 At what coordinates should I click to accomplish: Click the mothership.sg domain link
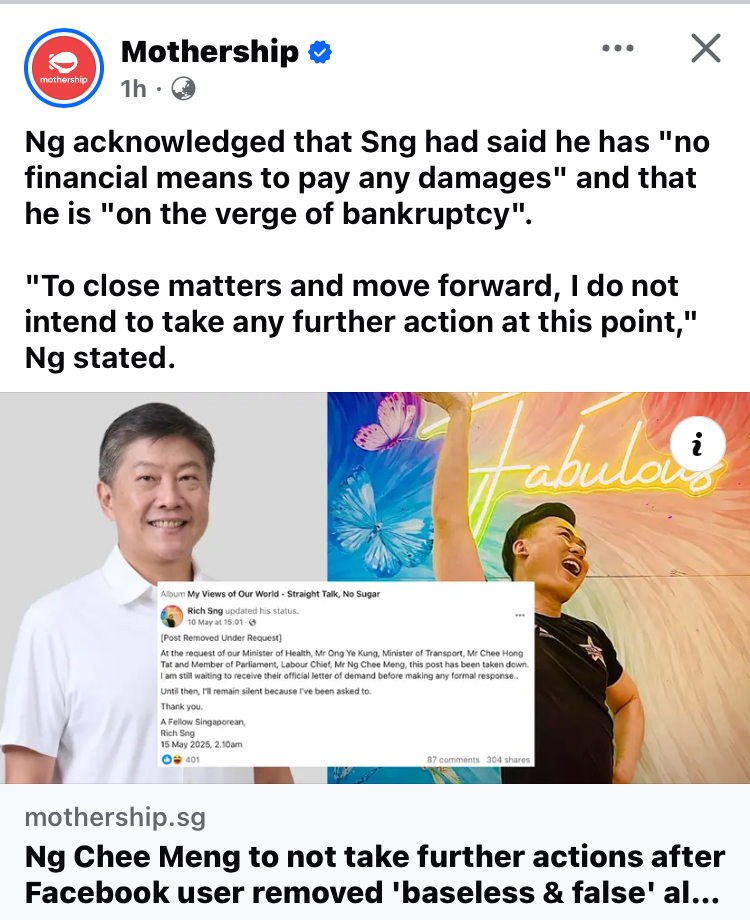click(115, 817)
